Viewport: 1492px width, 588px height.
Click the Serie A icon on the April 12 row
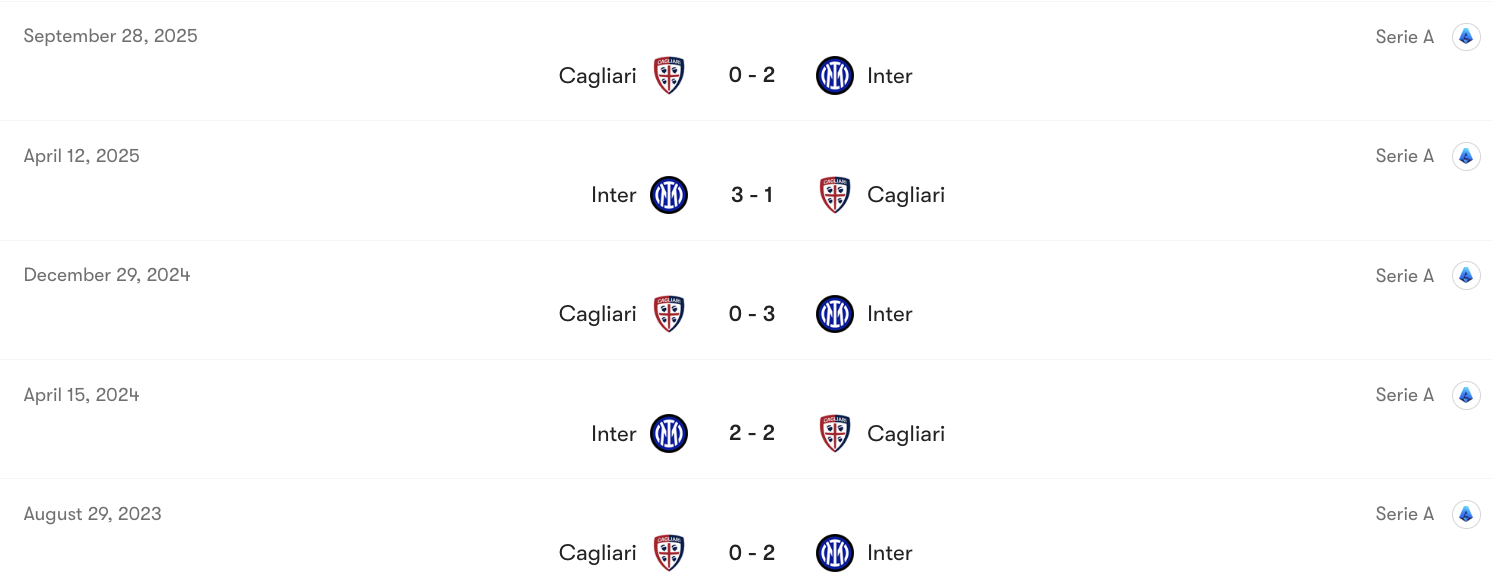[1466, 155]
